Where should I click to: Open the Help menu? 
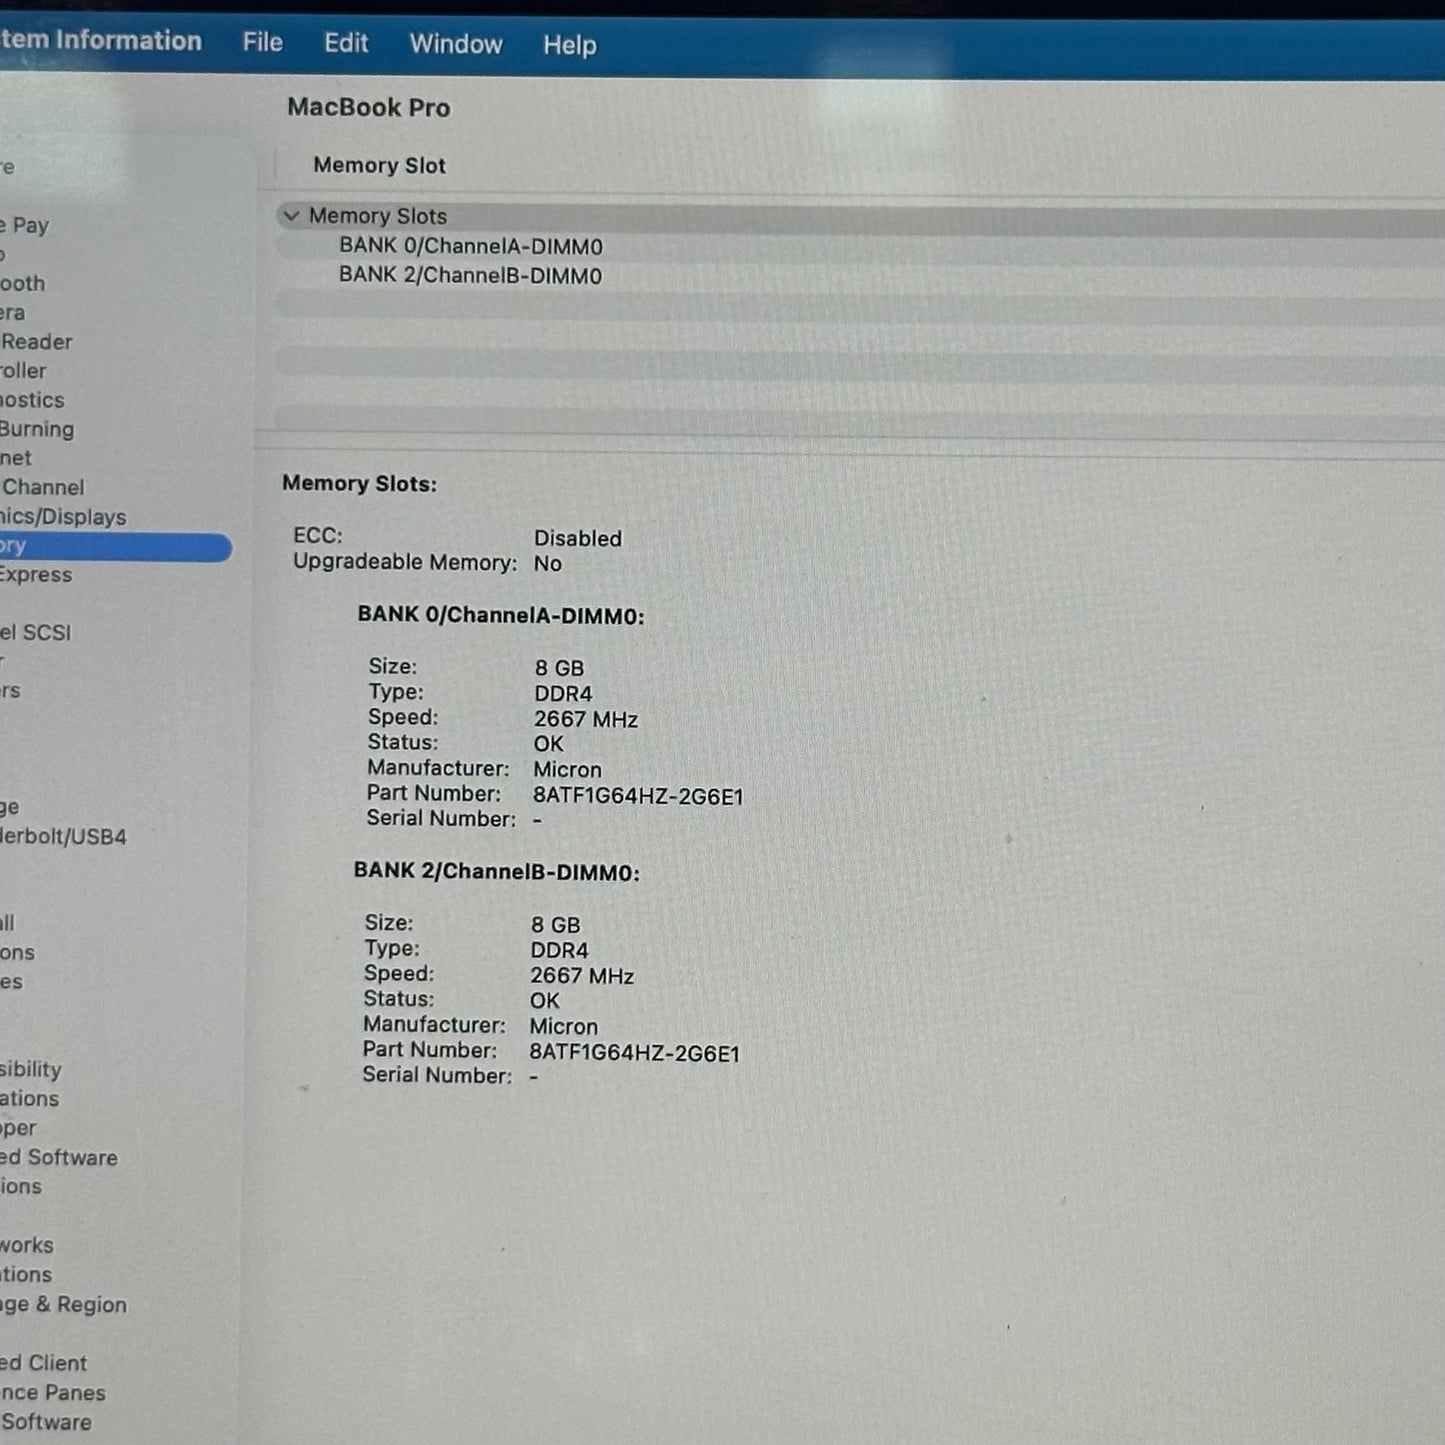click(x=570, y=45)
